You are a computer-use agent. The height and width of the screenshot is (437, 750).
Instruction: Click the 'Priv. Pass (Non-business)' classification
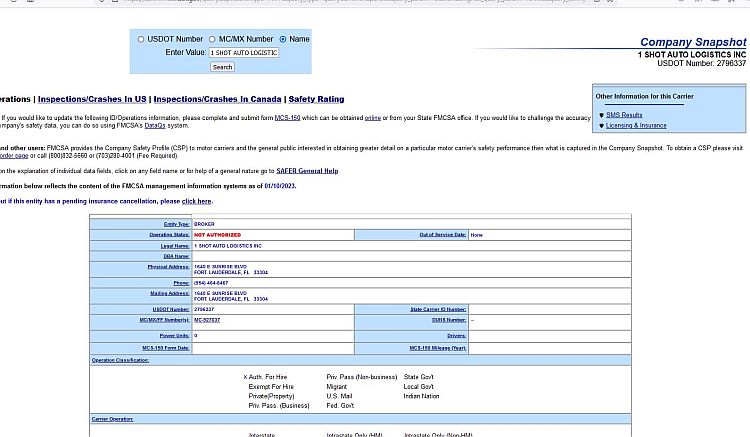pos(362,377)
